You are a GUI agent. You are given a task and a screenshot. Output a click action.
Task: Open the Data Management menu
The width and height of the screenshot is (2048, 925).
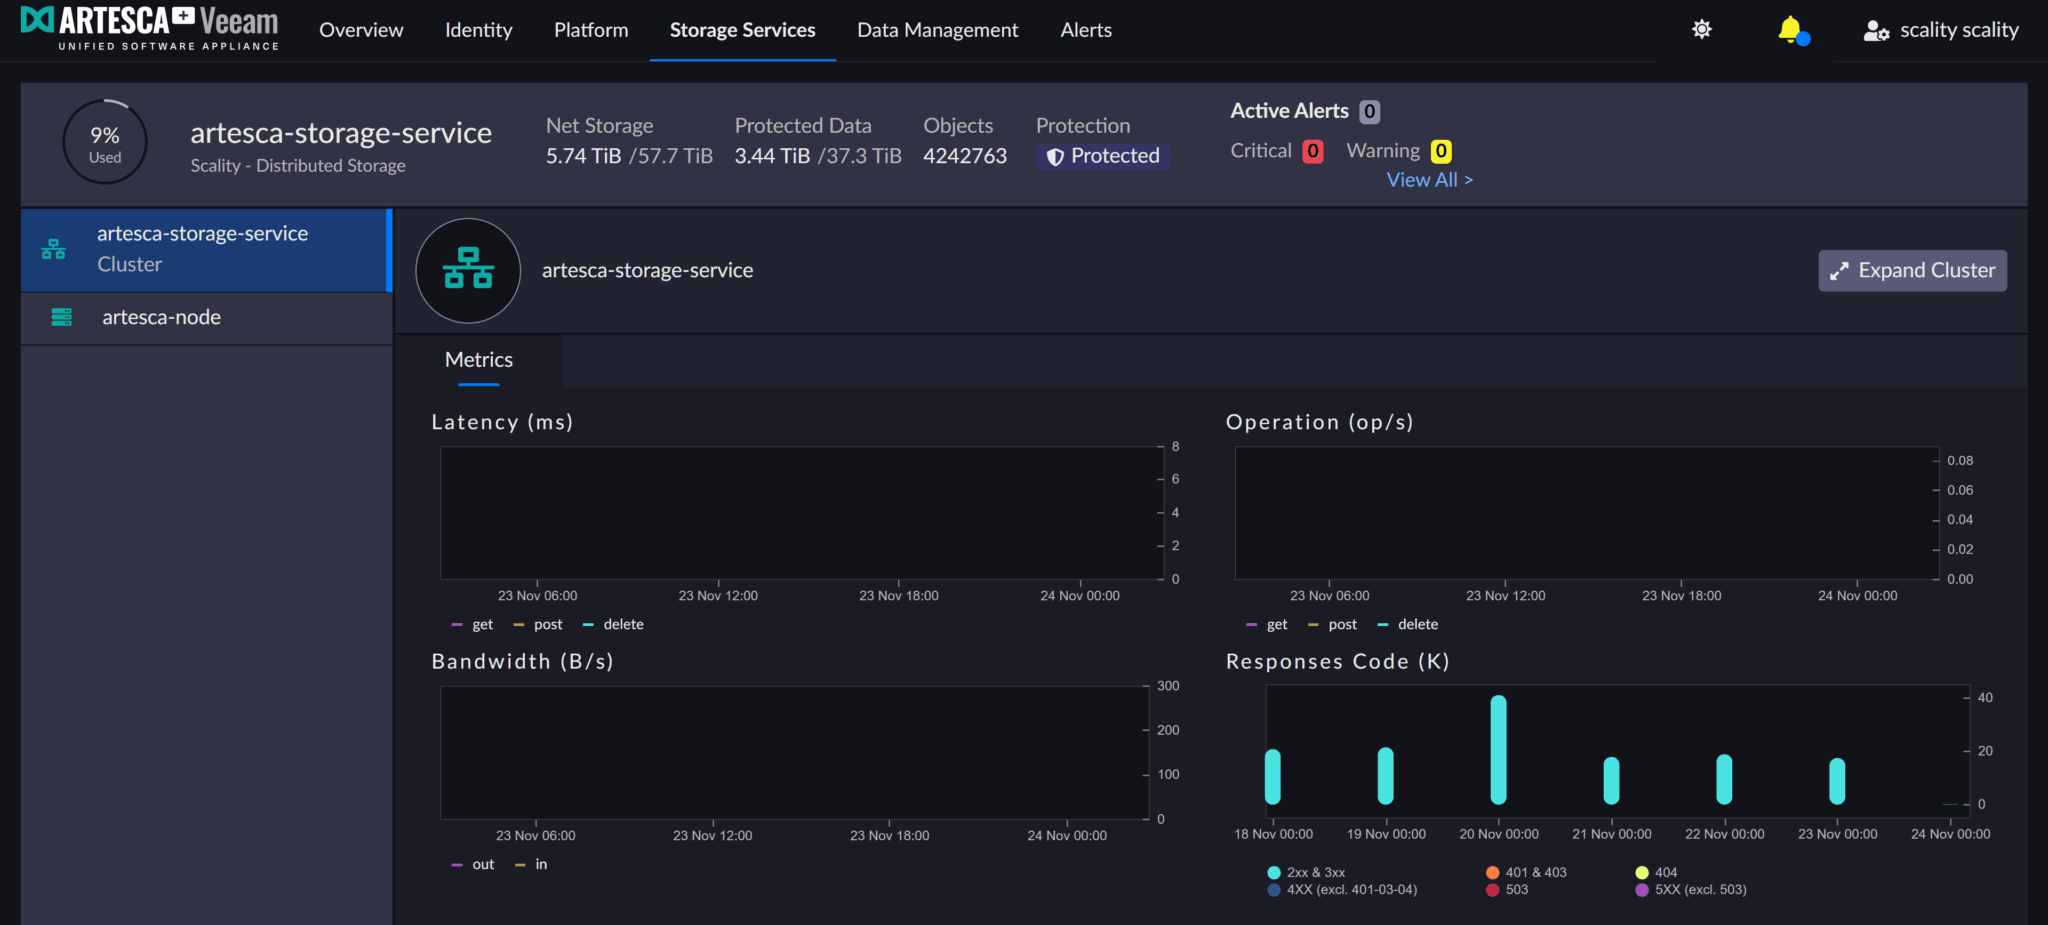click(937, 30)
